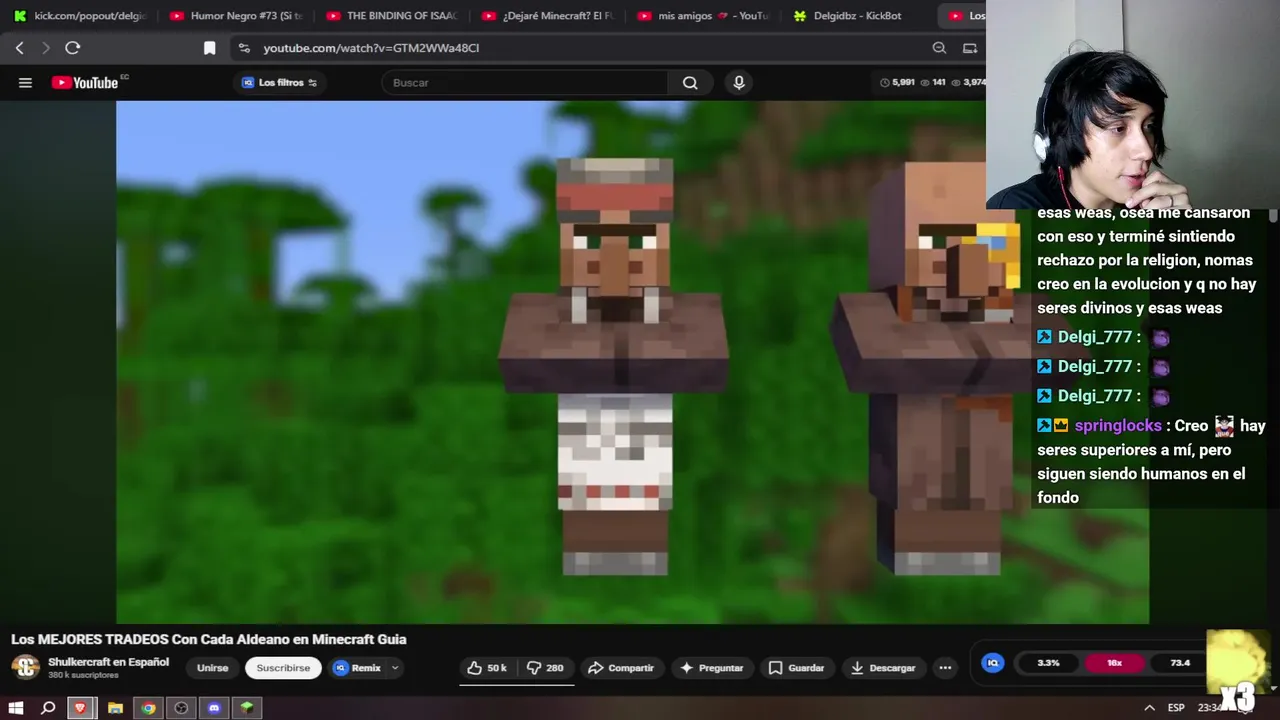Click the video title Los MEJORES TRADEOS
Viewport: 1280px width, 720px height.
pos(209,639)
